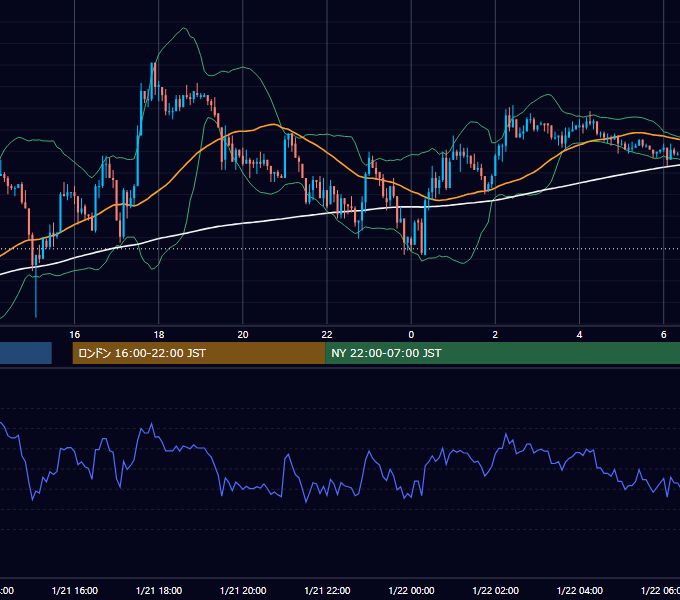
Task: Click the 1/21 22:00 timestamp label
Action: [327, 590]
